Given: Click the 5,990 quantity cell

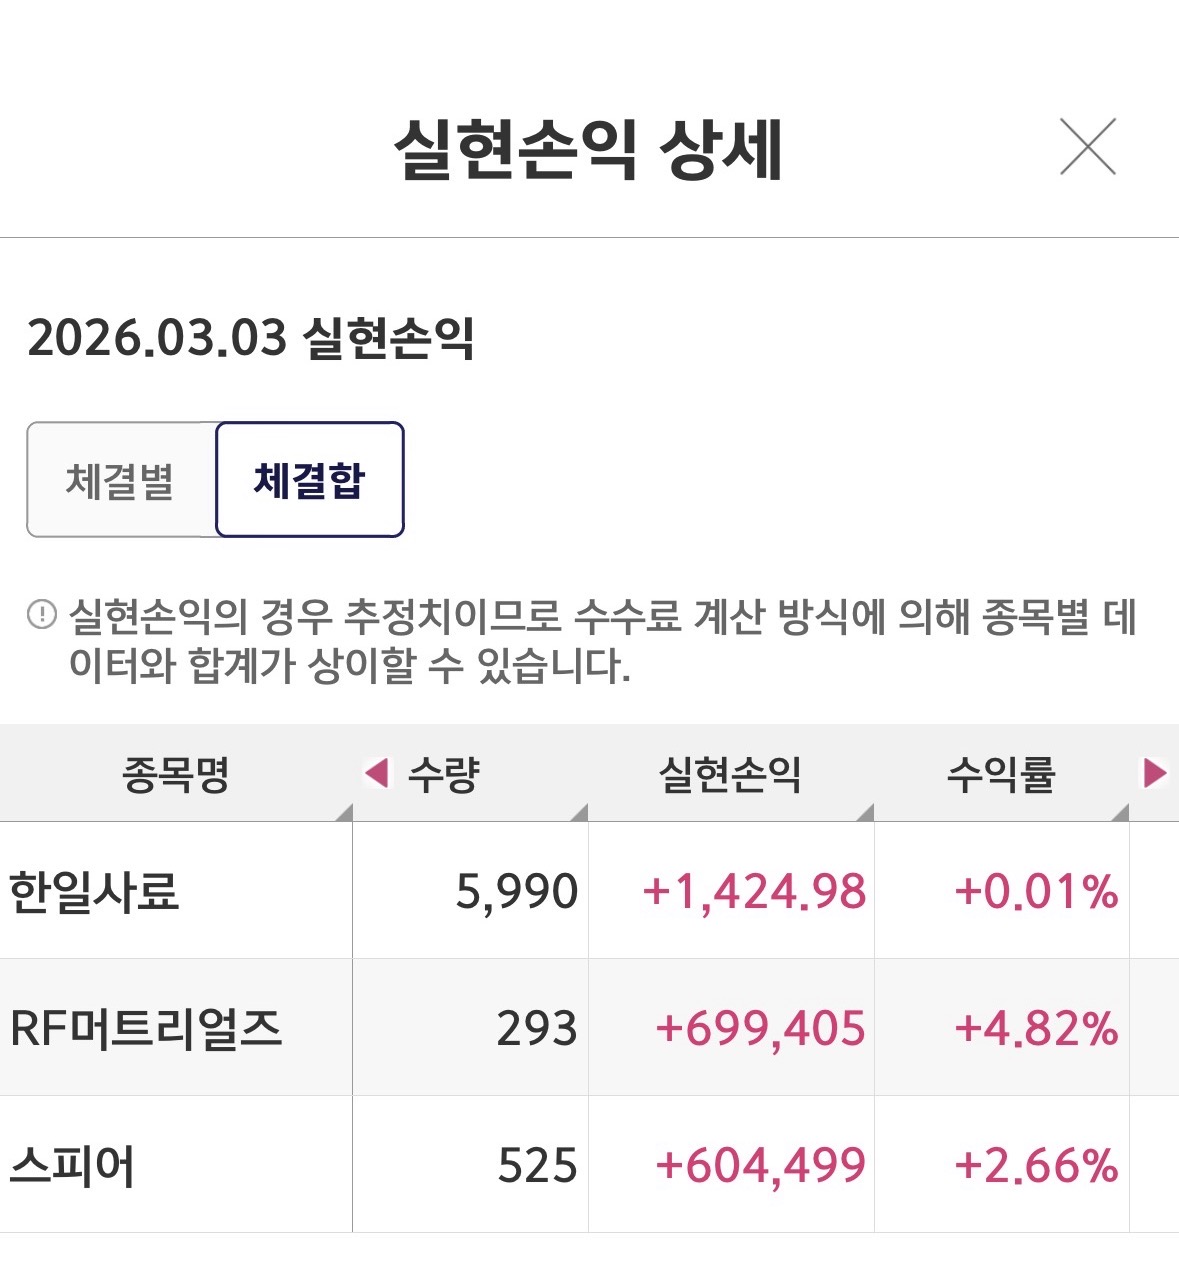Looking at the screenshot, I should (x=516, y=891).
